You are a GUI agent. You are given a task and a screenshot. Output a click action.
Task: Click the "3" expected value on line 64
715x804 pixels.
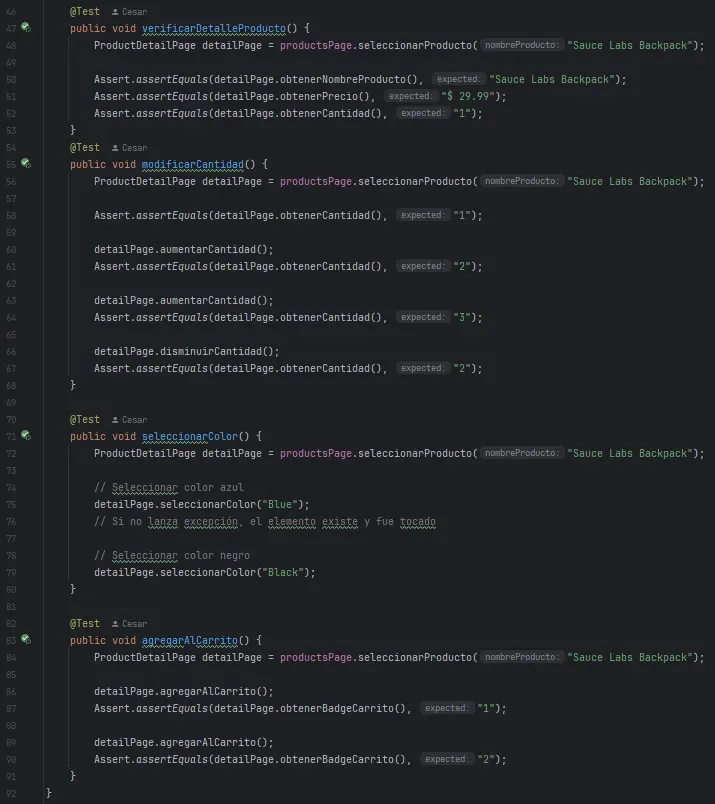coord(462,317)
